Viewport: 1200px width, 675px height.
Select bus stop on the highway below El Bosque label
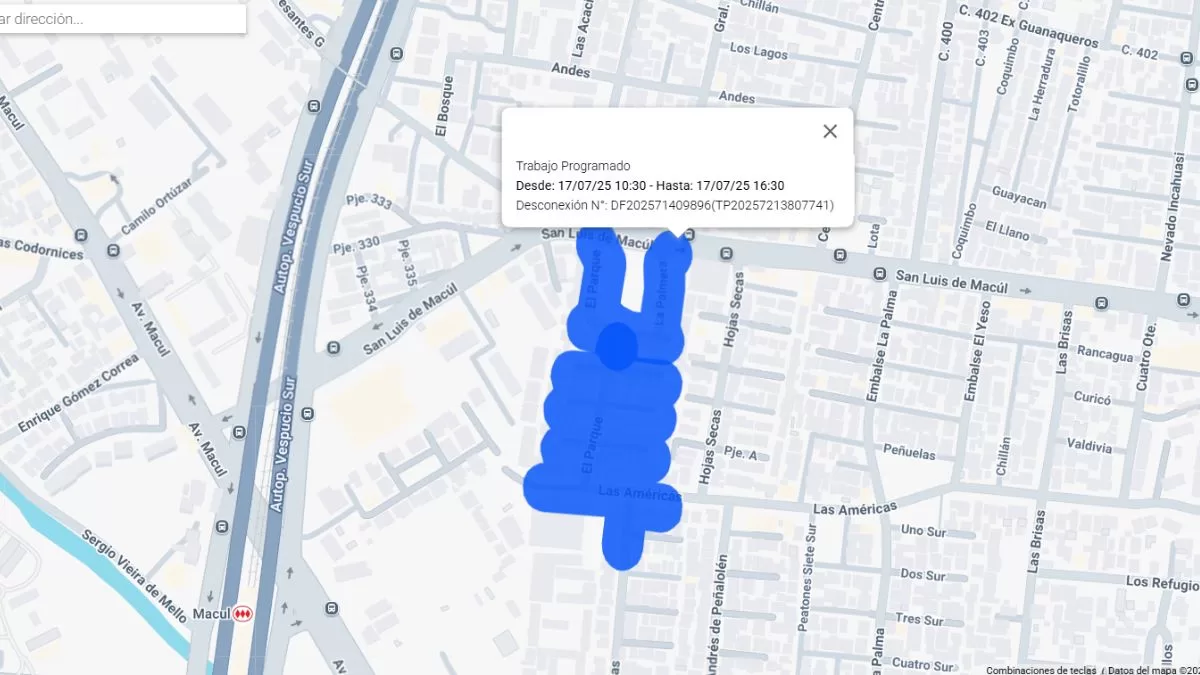(315, 105)
